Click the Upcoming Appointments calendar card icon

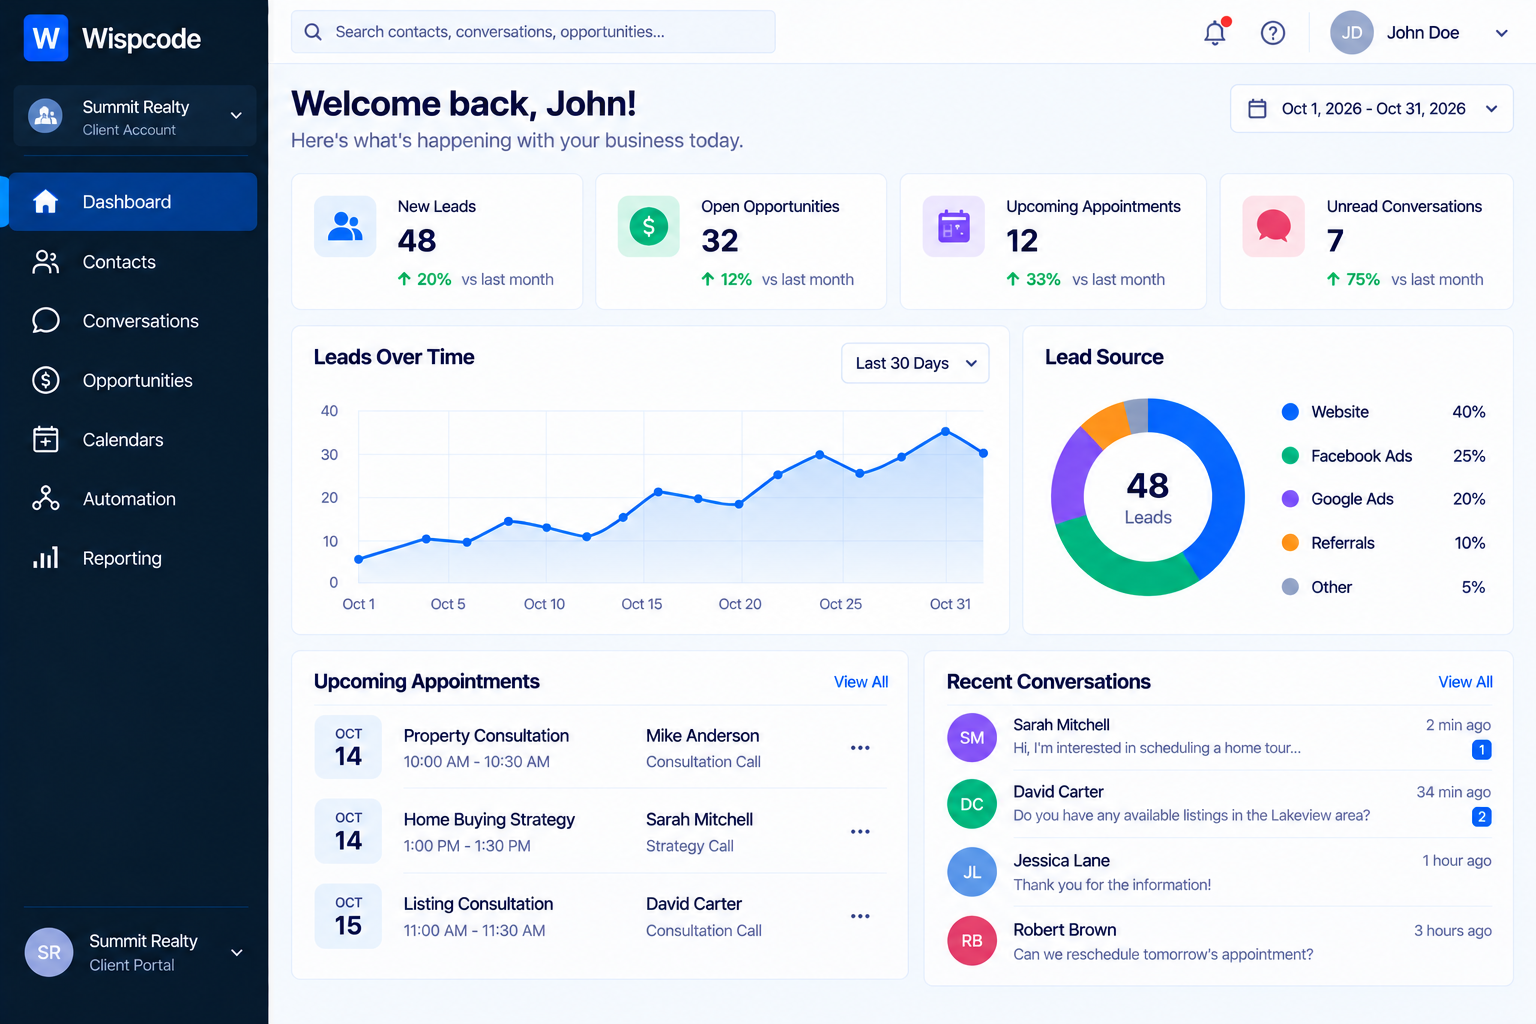[x=954, y=226]
